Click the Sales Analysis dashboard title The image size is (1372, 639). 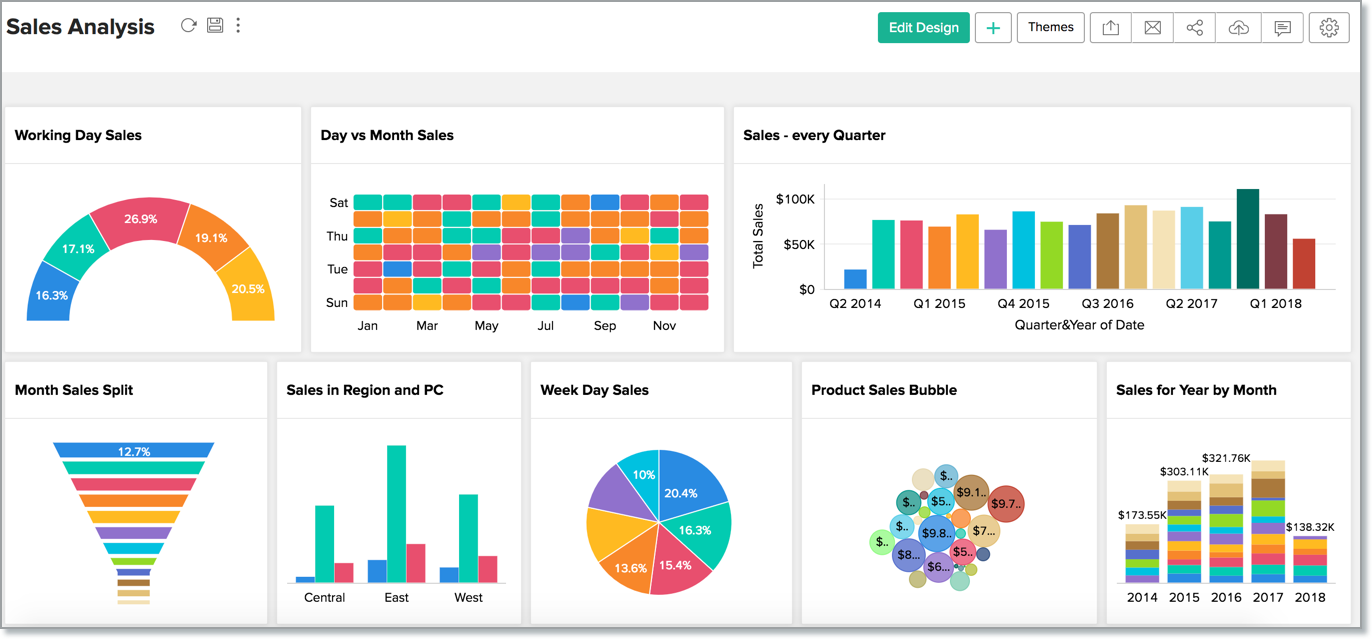(80, 27)
